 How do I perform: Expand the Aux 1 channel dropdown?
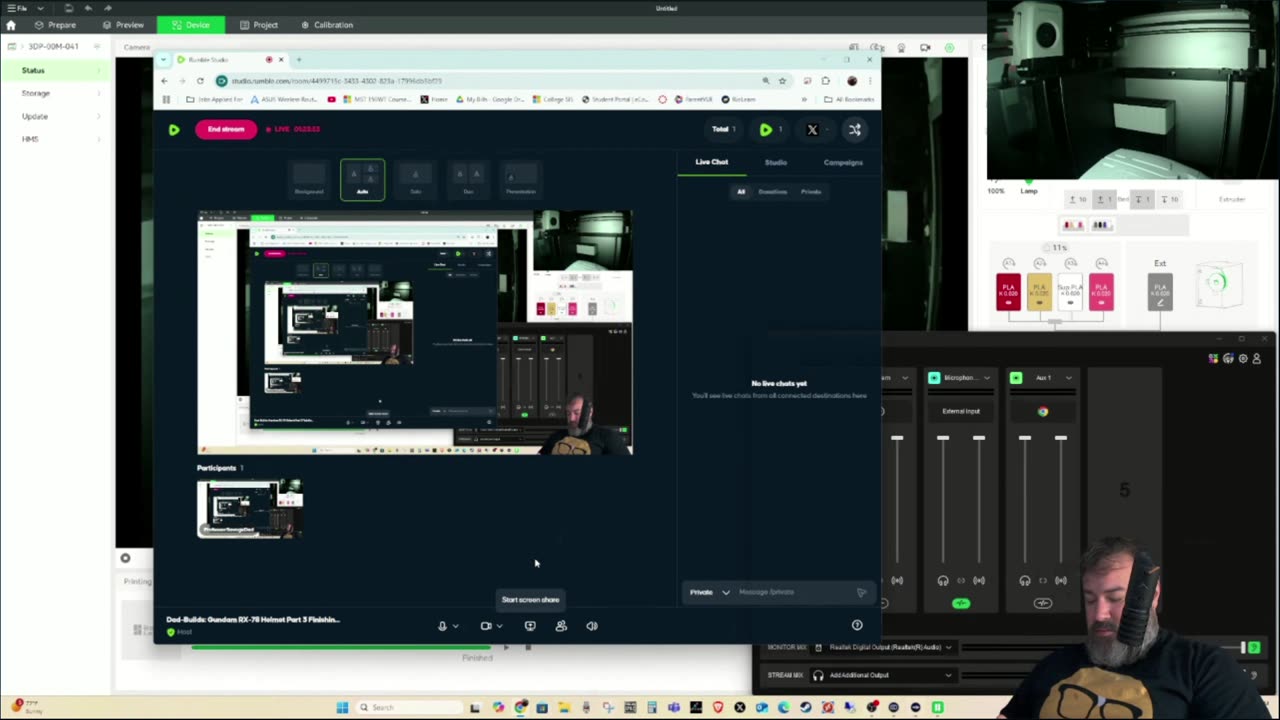point(1068,378)
